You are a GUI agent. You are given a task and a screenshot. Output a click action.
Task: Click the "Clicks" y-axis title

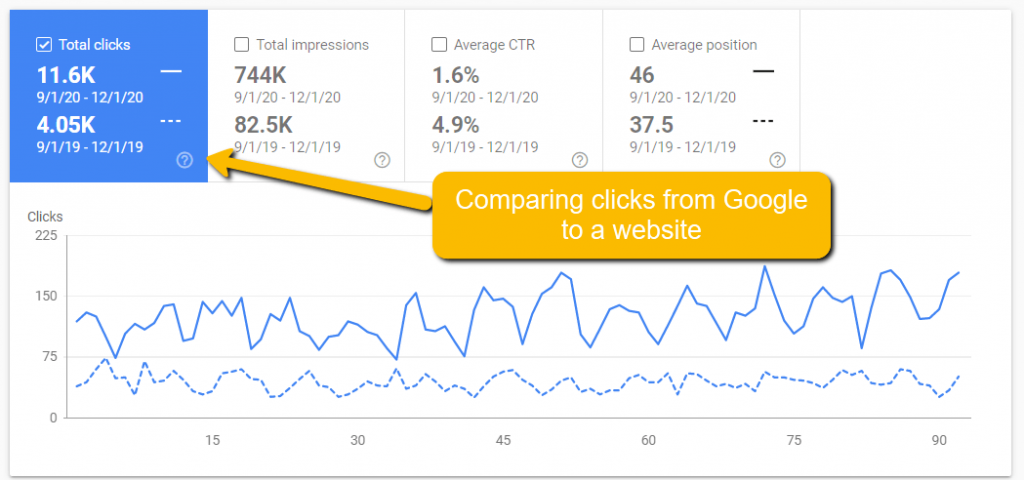coord(45,216)
